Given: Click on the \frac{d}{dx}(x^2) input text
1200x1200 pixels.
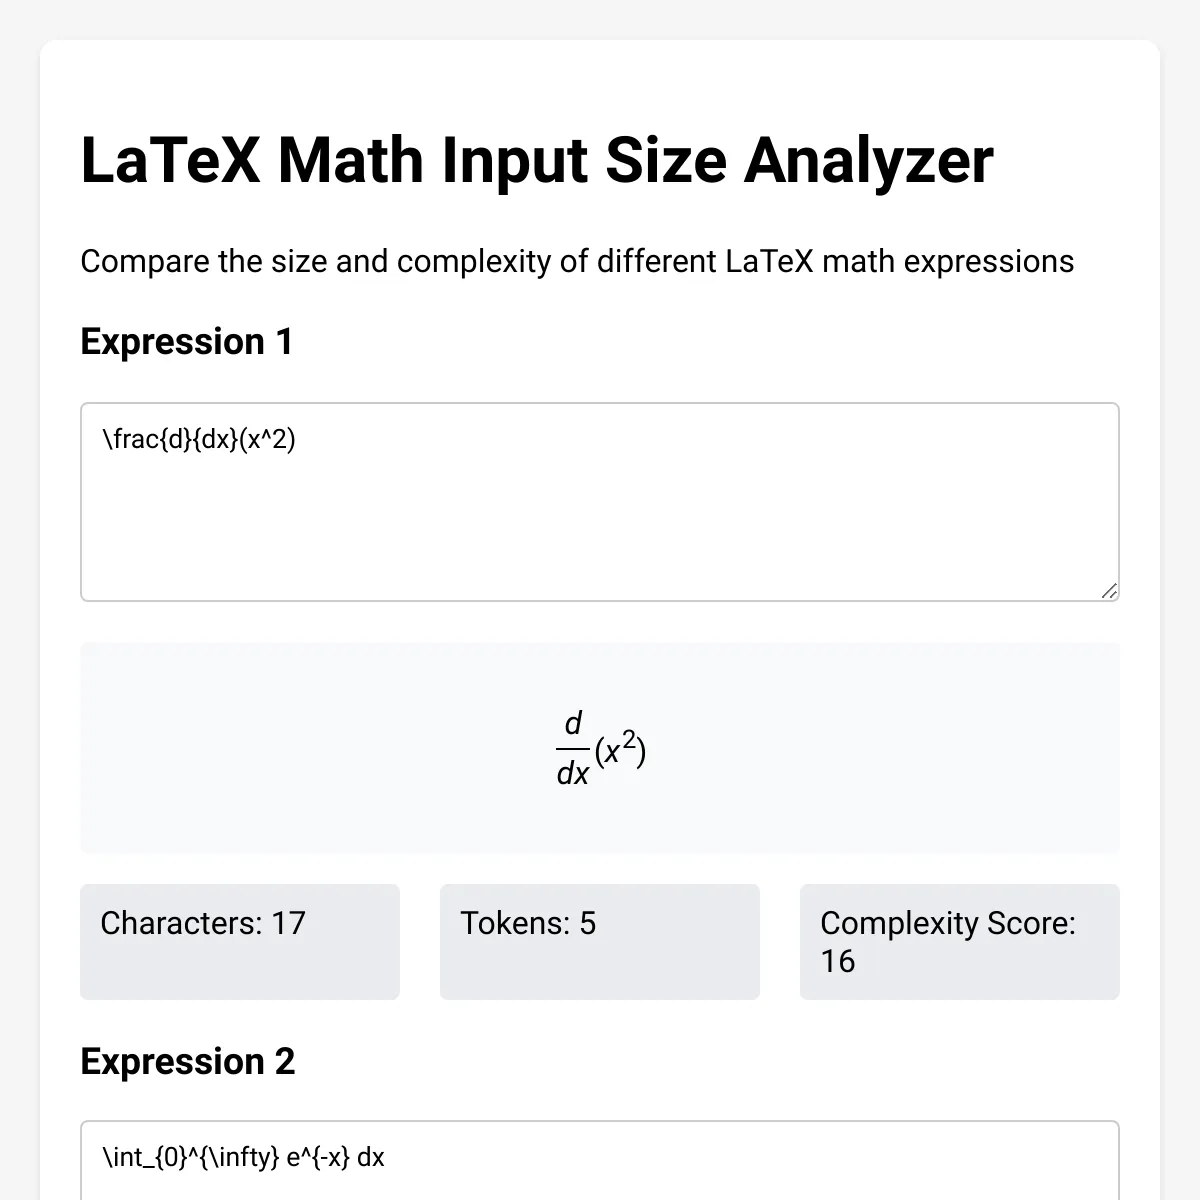Looking at the screenshot, I should point(199,439).
